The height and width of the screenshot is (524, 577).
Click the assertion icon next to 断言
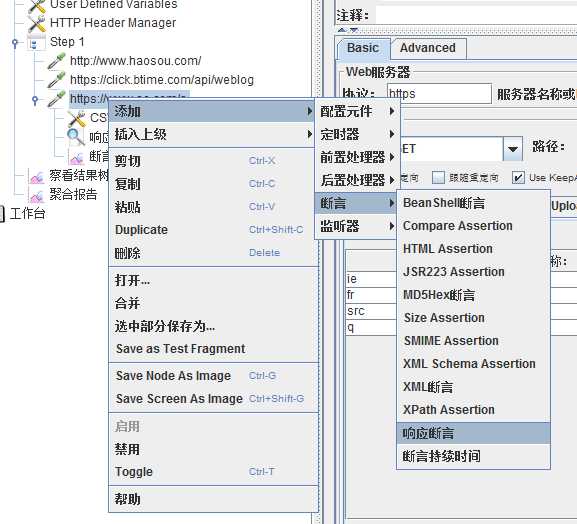77,157
